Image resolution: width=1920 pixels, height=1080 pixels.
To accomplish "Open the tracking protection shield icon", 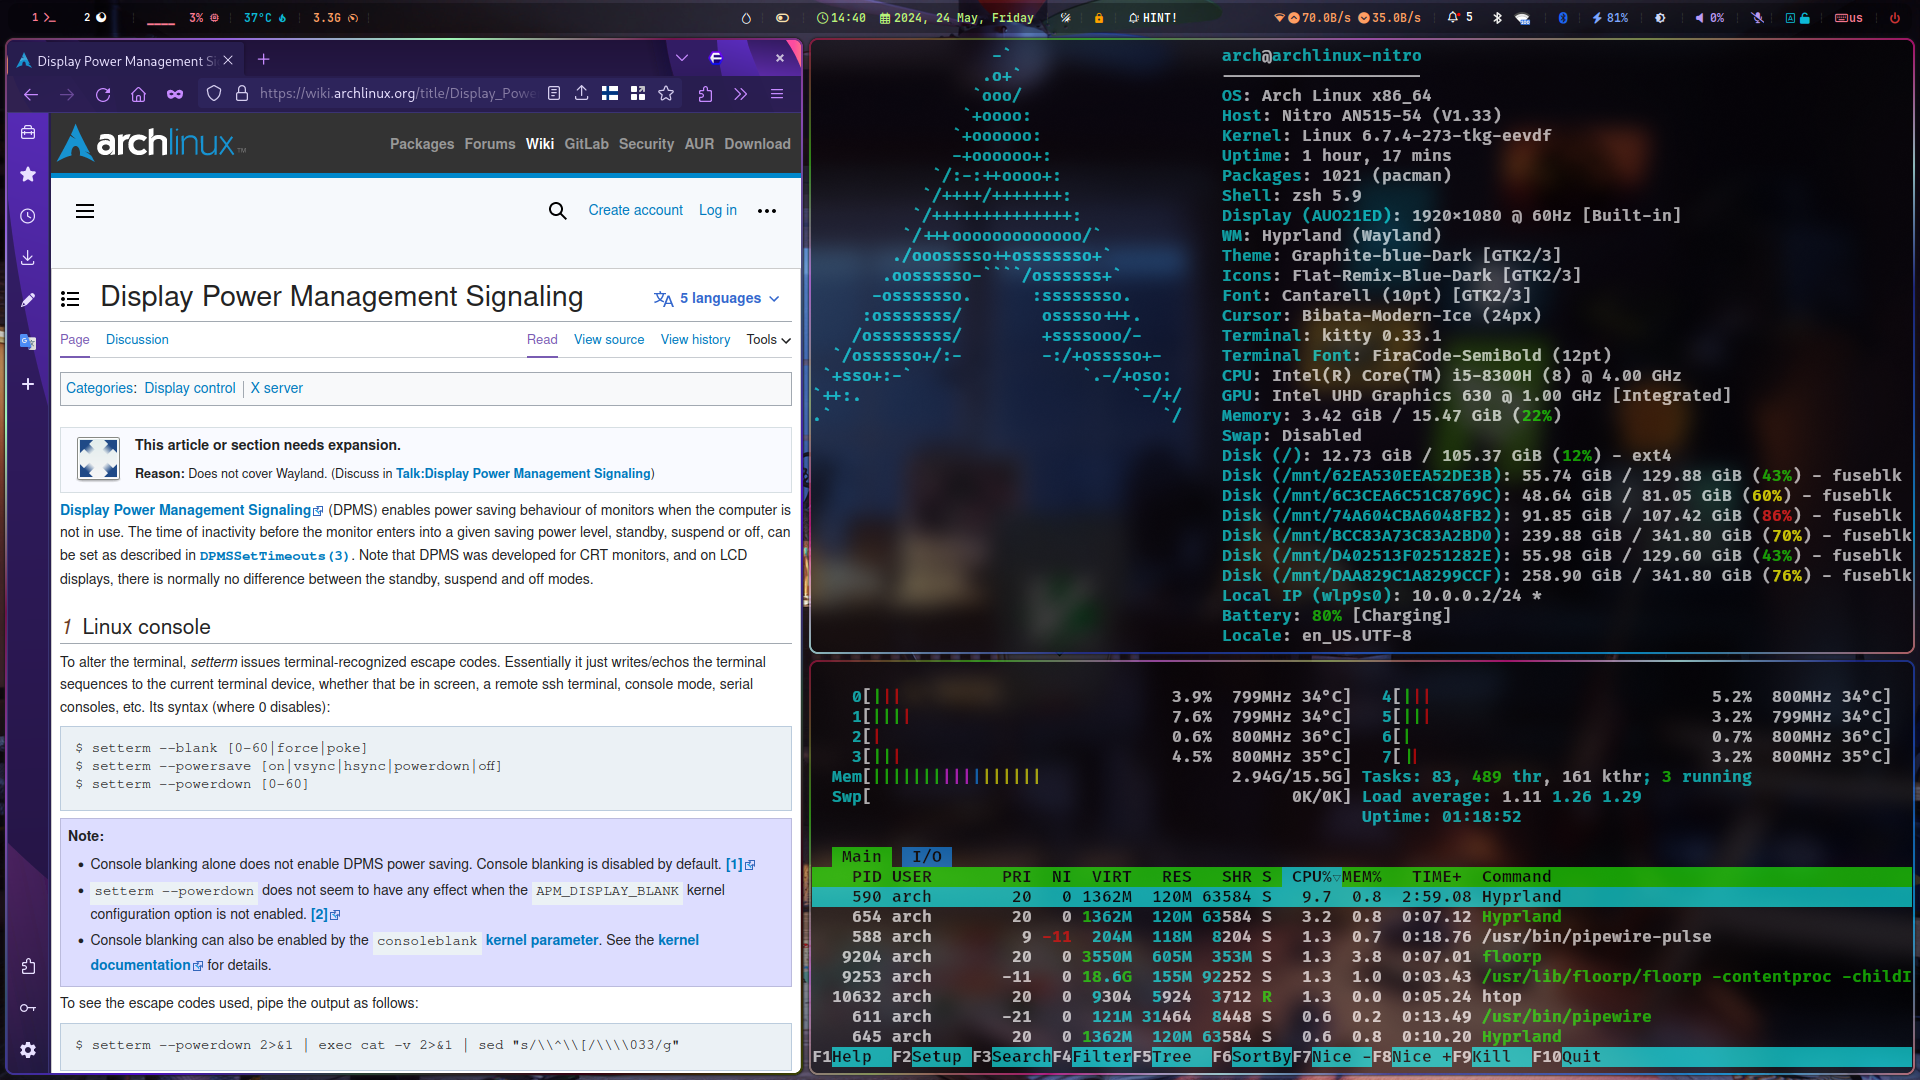I will 214,94.
